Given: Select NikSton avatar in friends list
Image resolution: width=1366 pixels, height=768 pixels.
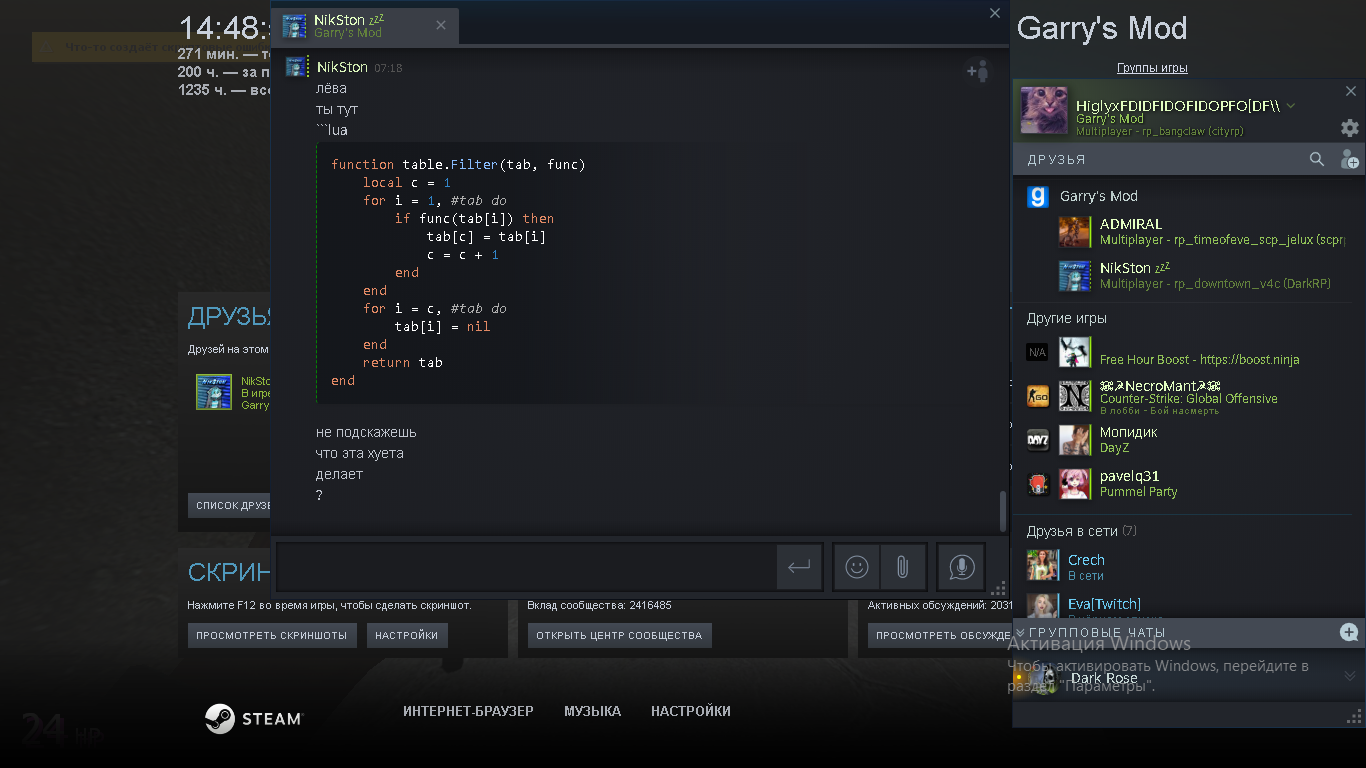Looking at the screenshot, I should click(x=1075, y=276).
